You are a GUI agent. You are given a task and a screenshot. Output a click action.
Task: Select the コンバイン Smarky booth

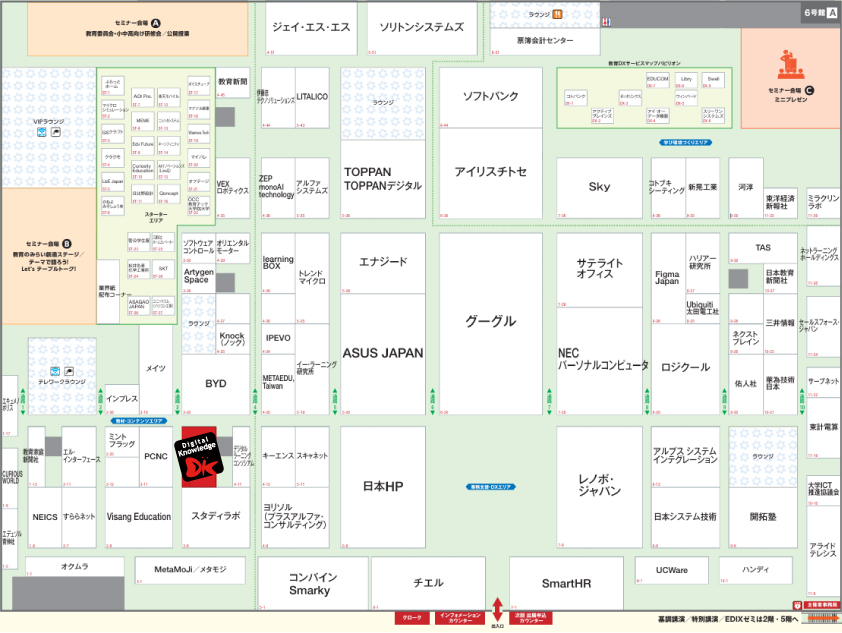313,583
